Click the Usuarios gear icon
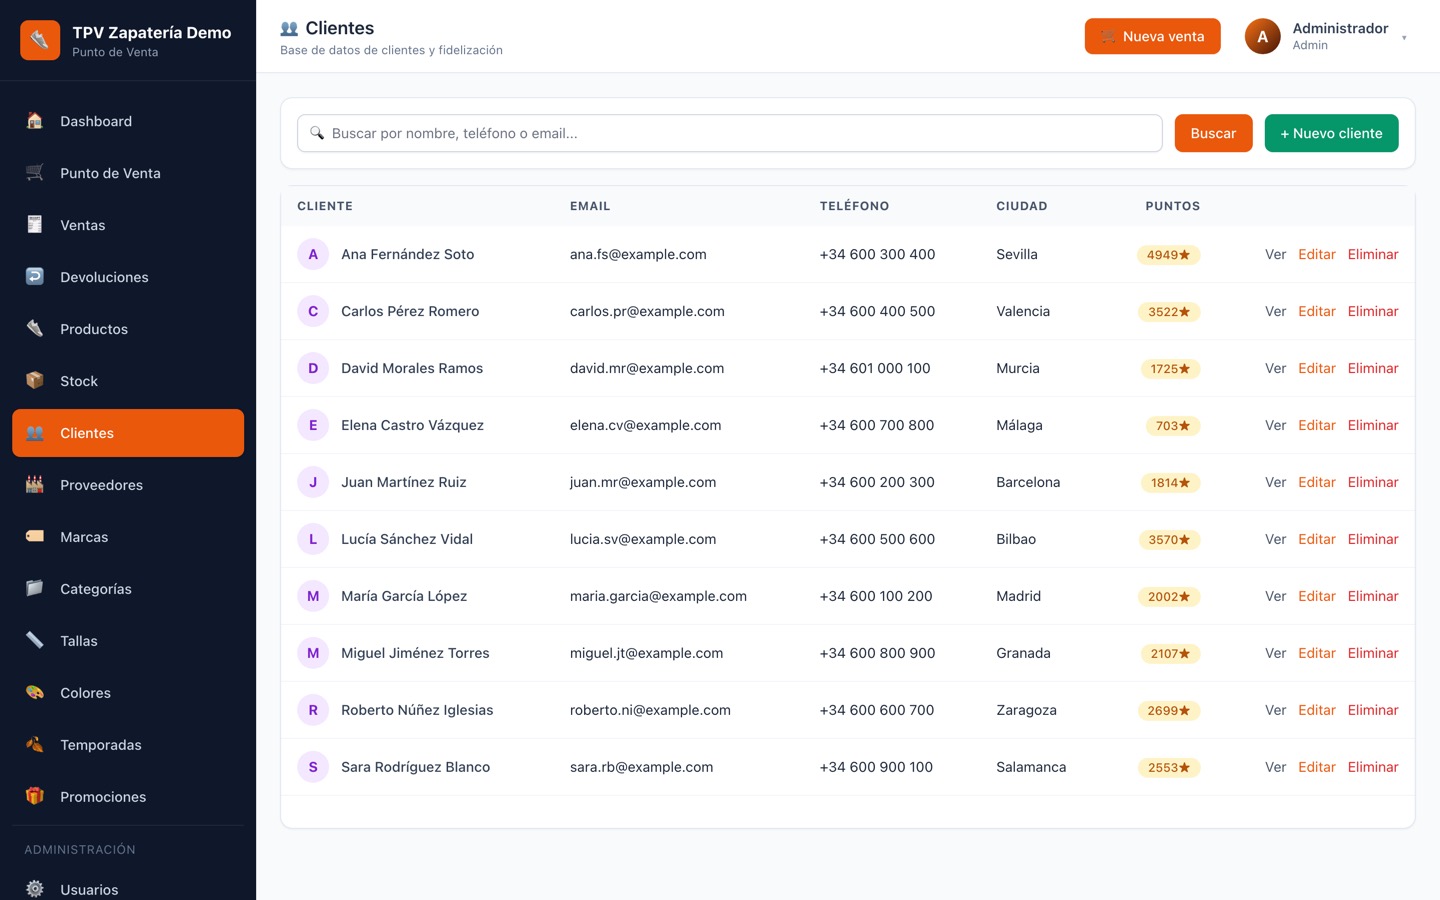The height and width of the screenshot is (900, 1440). 35,889
